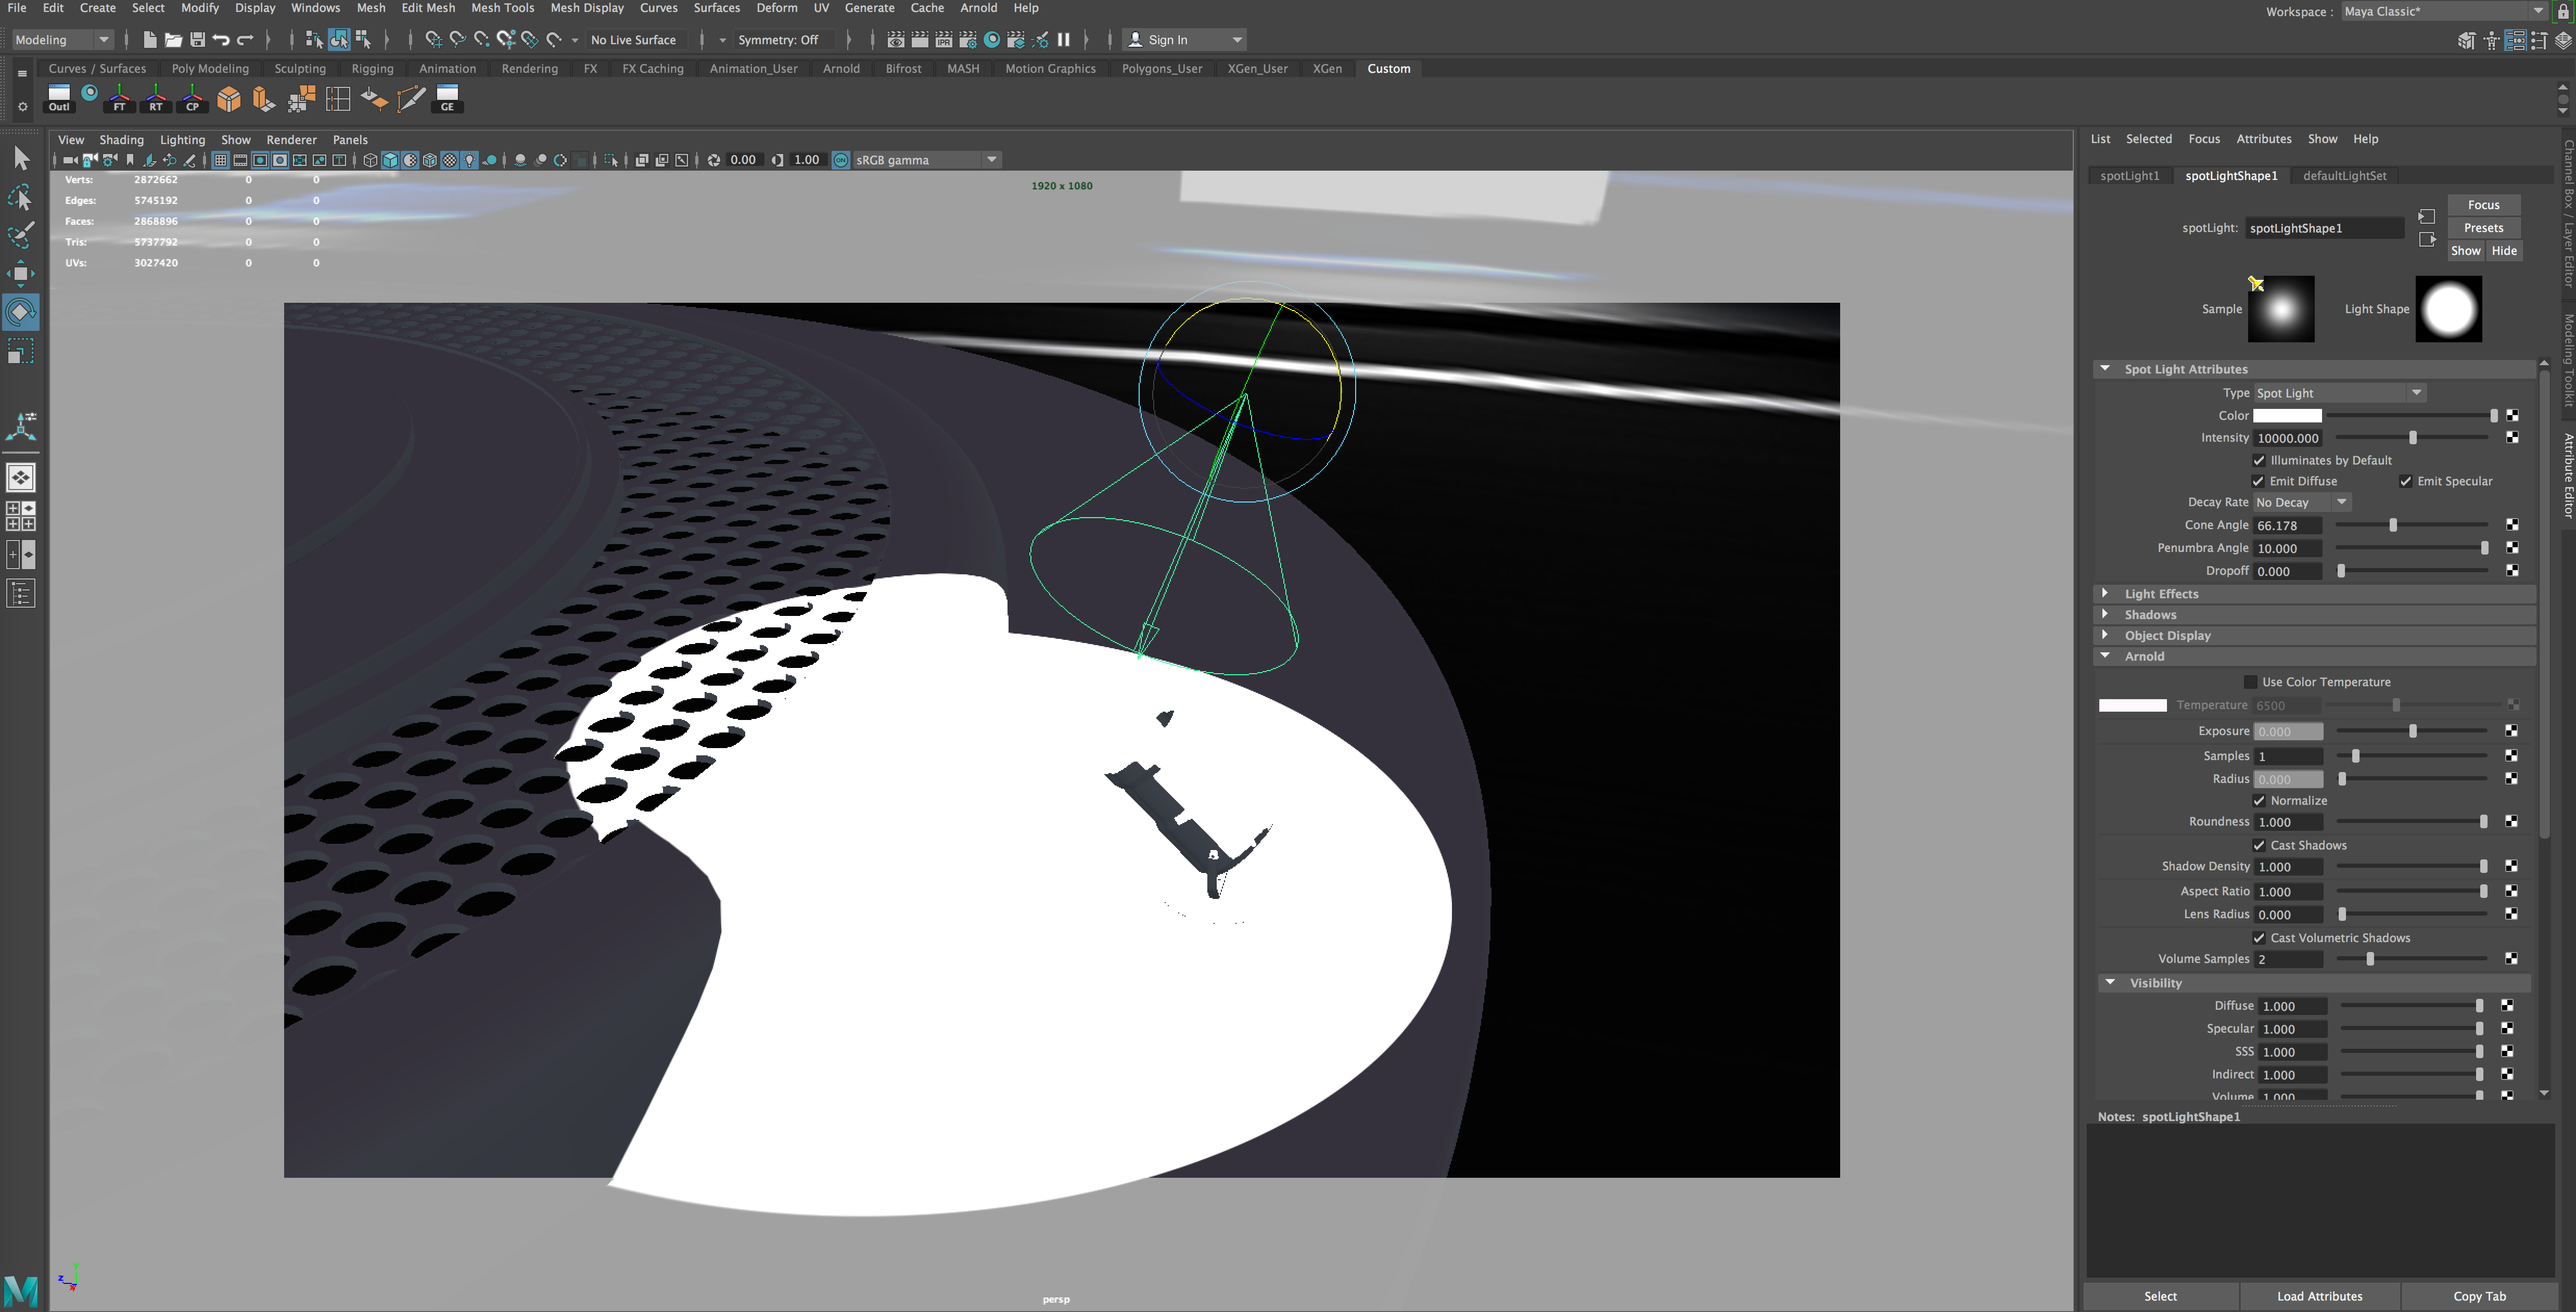Enable Use Color Temperature checkbox
The height and width of the screenshot is (1312, 2576).
click(2250, 682)
